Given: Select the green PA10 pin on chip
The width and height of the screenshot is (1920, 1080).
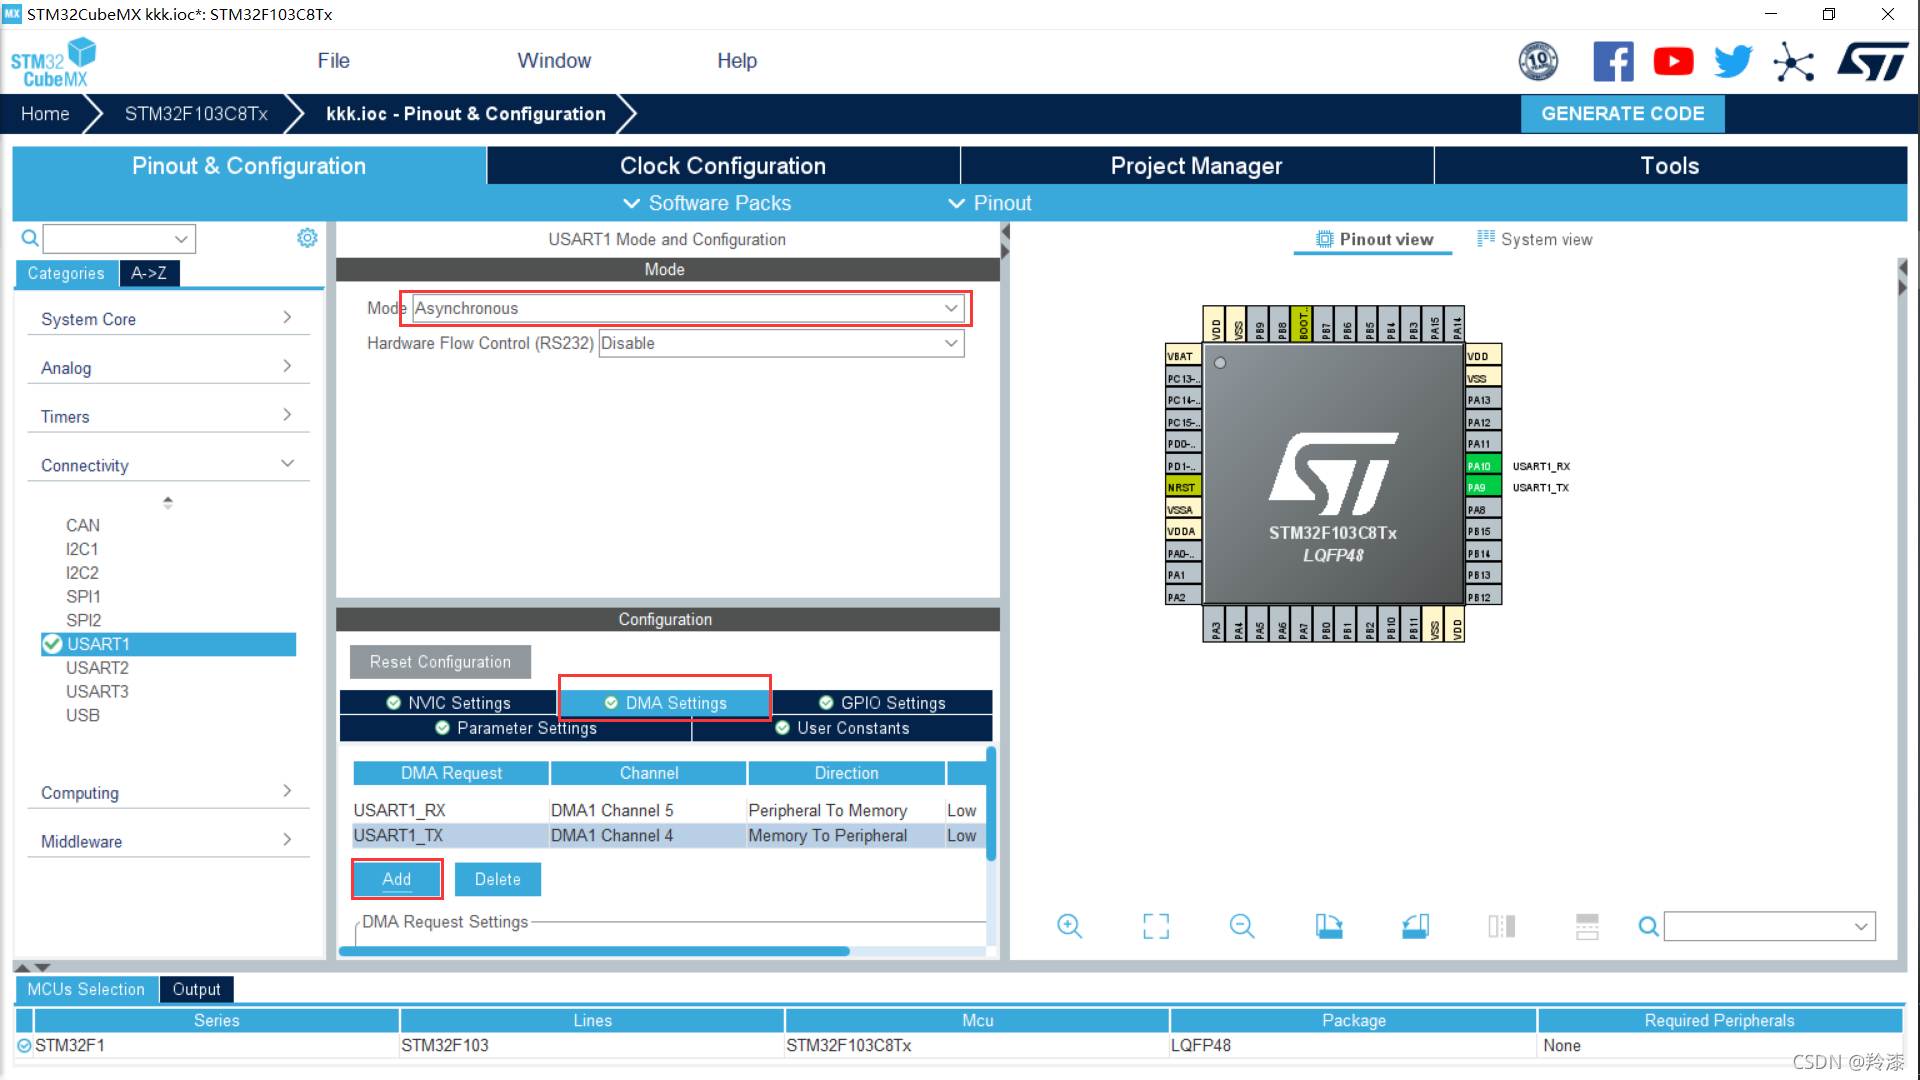Looking at the screenshot, I should point(1483,466).
